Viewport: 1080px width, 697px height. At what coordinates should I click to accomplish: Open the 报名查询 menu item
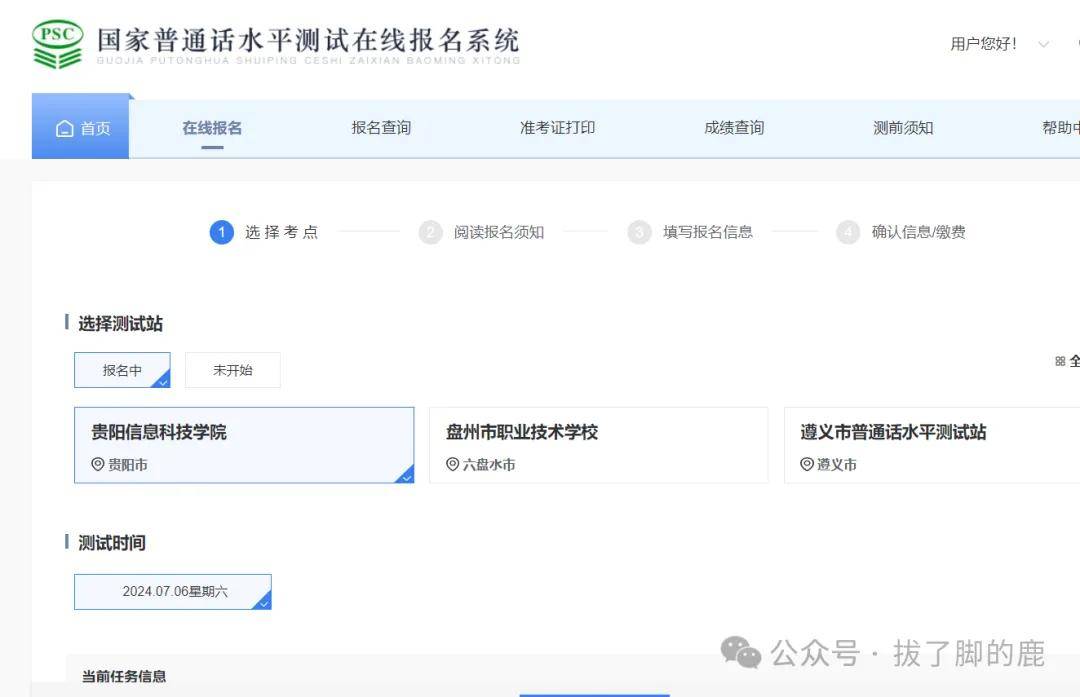click(381, 128)
